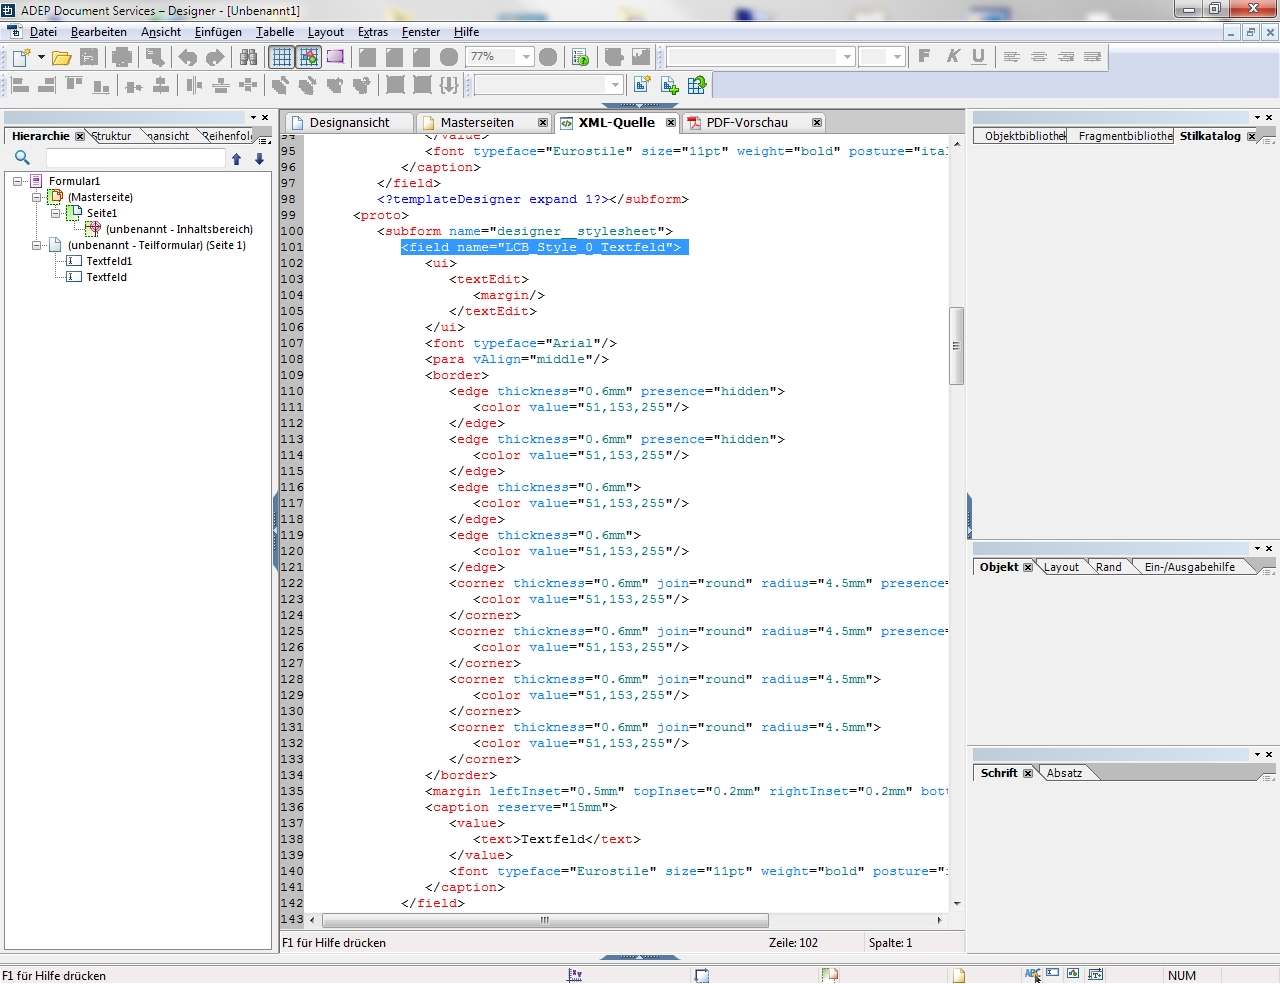Open the Einfügen menu

[x=217, y=32]
